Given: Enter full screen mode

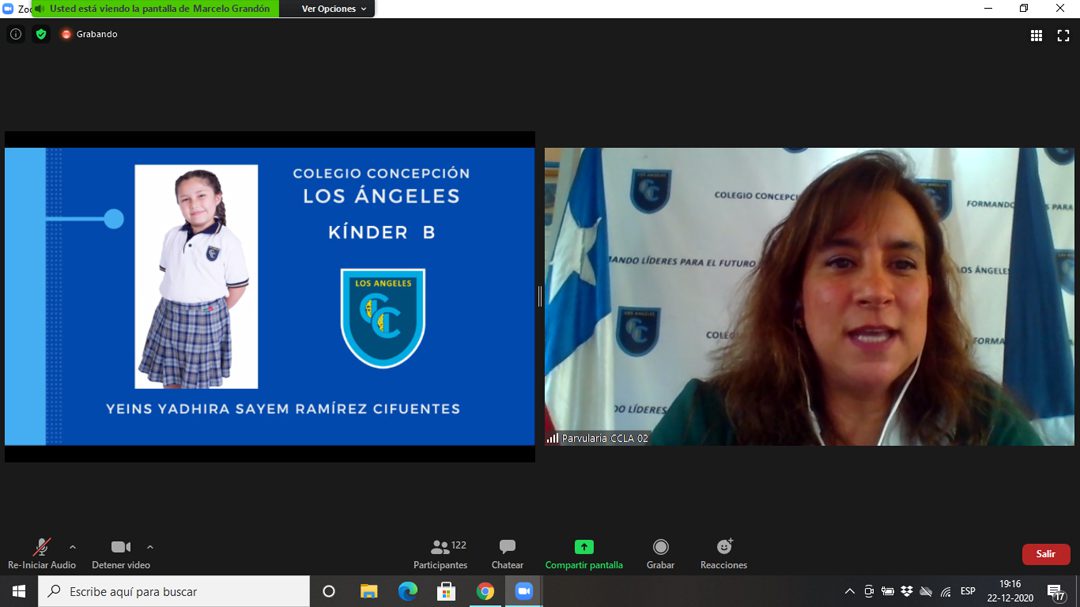Looking at the screenshot, I should tap(1063, 35).
